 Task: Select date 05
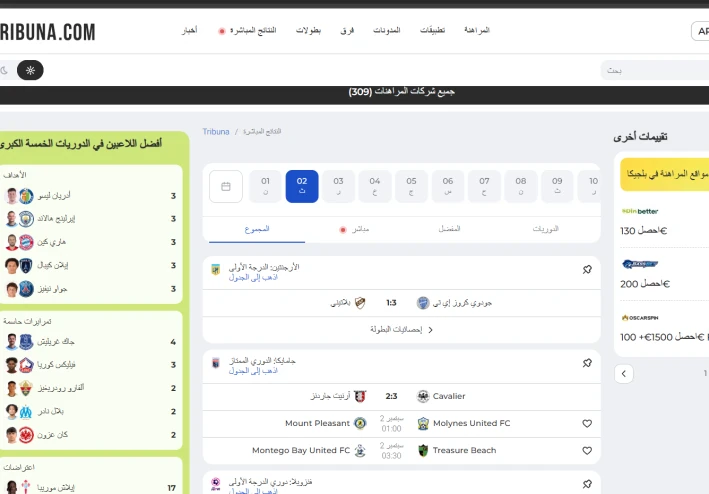[411, 186]
